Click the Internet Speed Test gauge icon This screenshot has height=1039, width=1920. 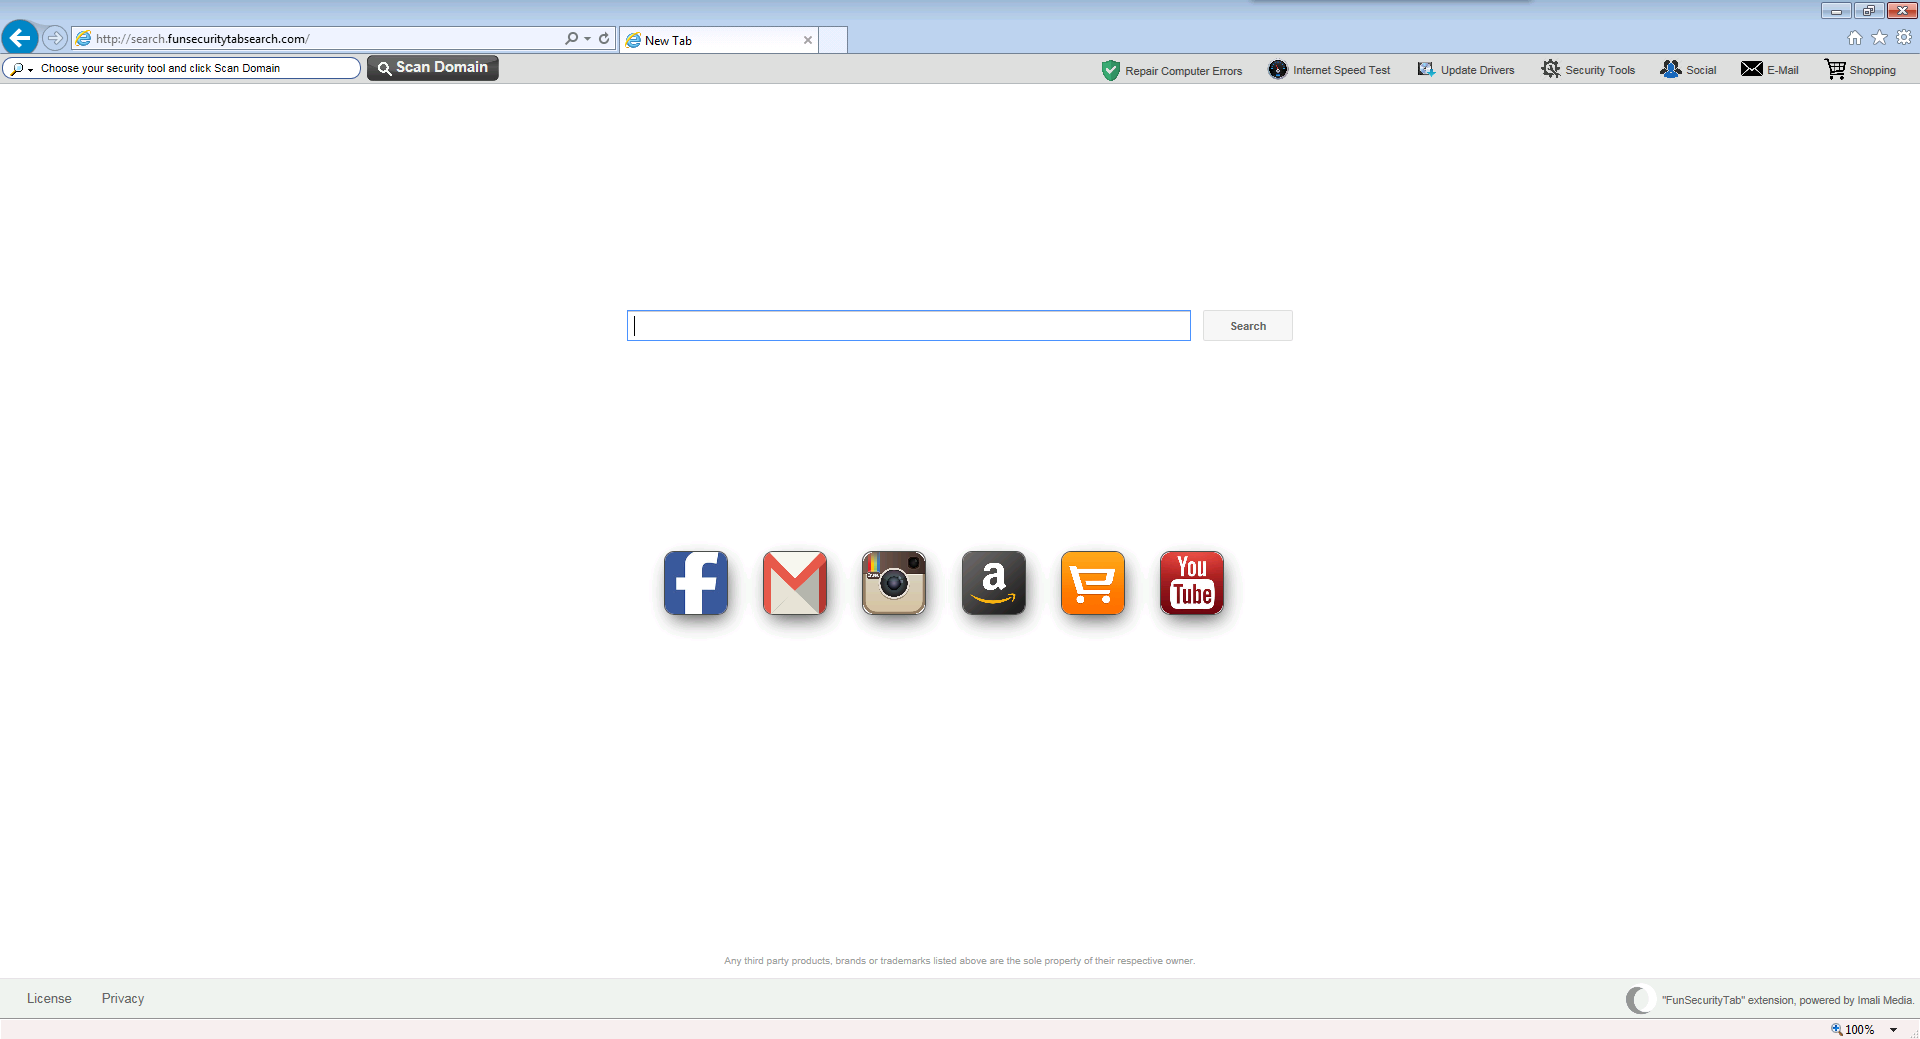click(x=1278, y=69)
